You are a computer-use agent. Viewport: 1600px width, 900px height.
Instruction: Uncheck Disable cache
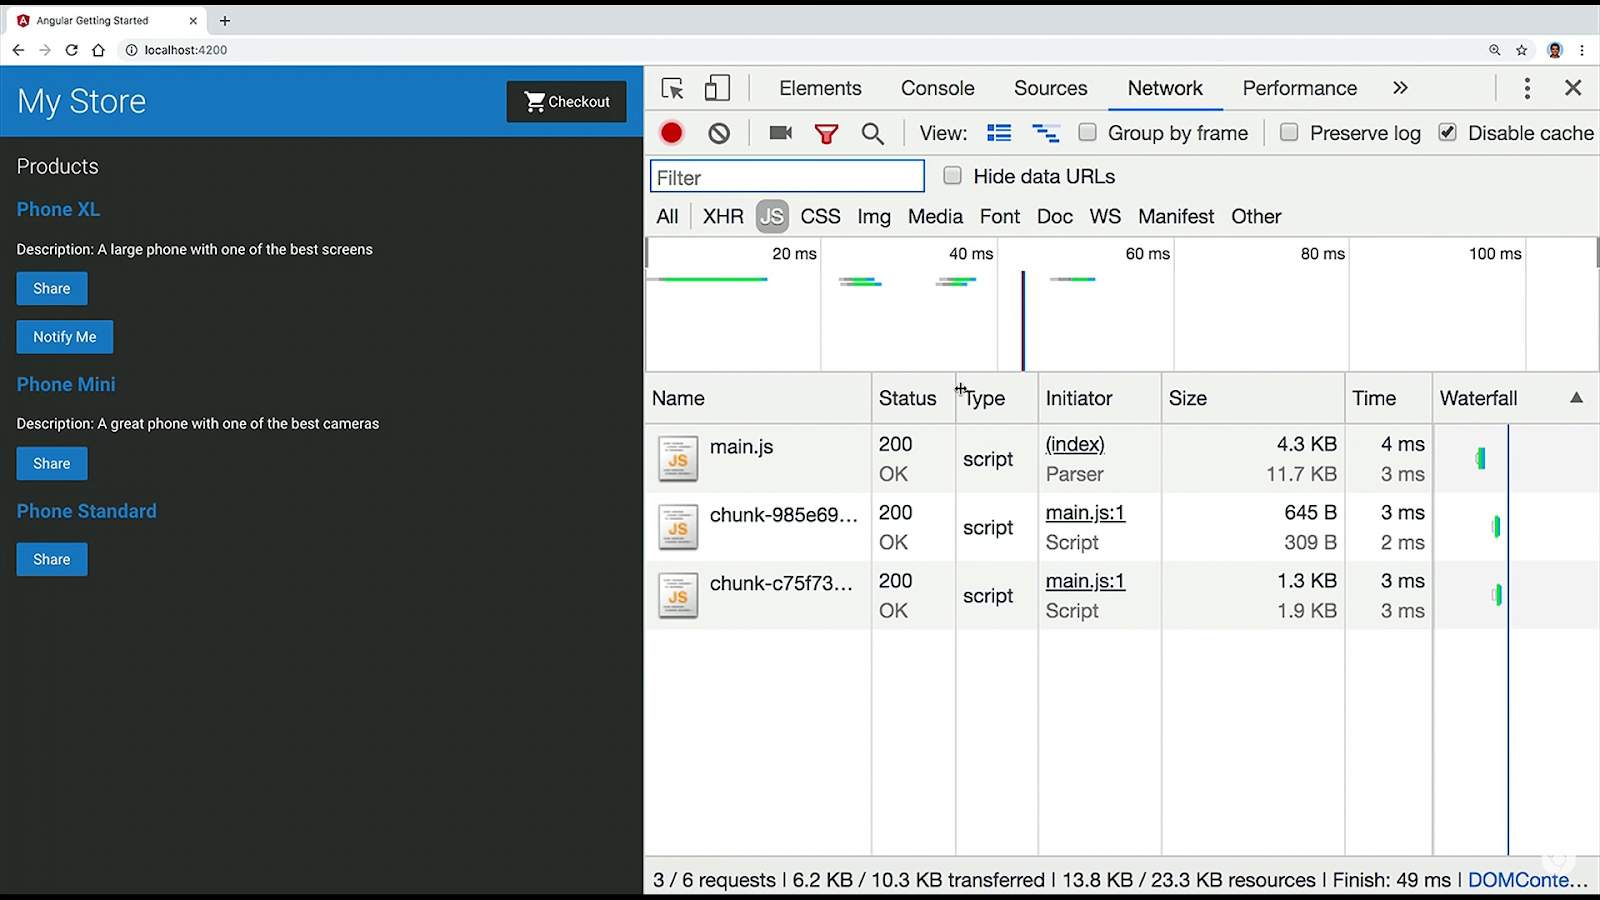pyautogui.click(x=1448, y=132)
